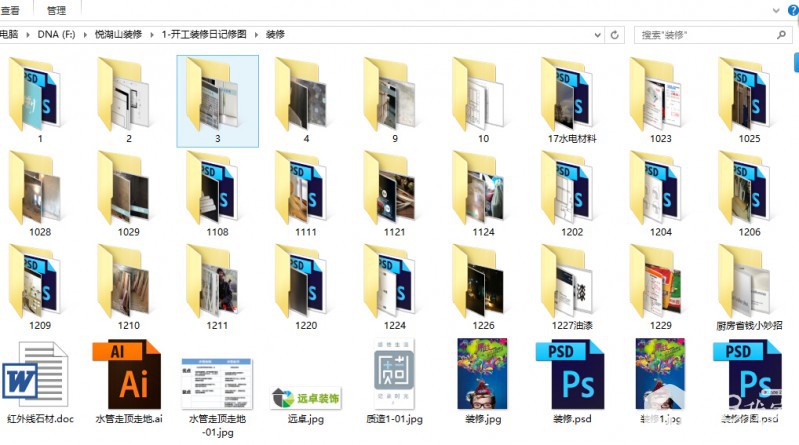Open the 管理 ribbon tab
The height and width of the screenshot is (445, 799).
pyautogui.click(x=57, y=10)
